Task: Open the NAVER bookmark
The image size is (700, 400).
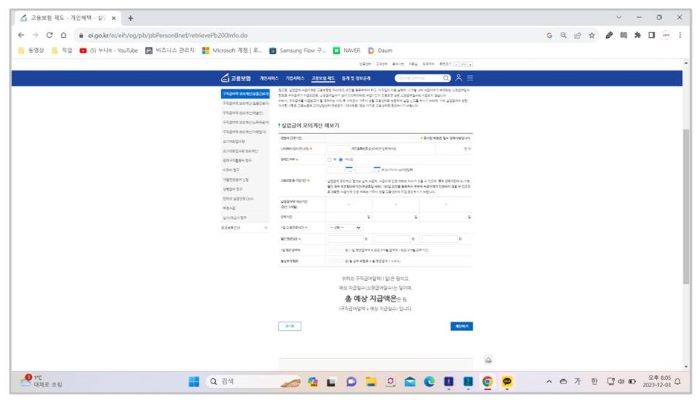Action: pos(346,50)
